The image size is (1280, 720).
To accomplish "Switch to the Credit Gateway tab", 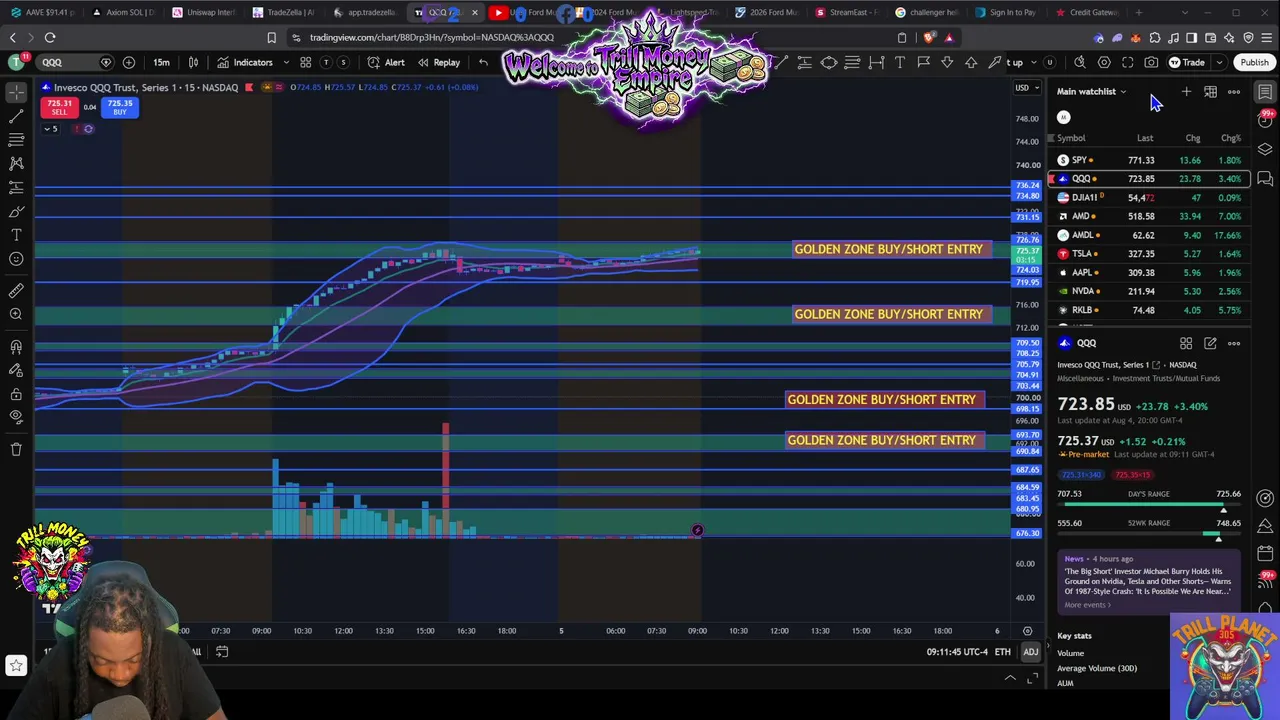I will (1087, 12).
